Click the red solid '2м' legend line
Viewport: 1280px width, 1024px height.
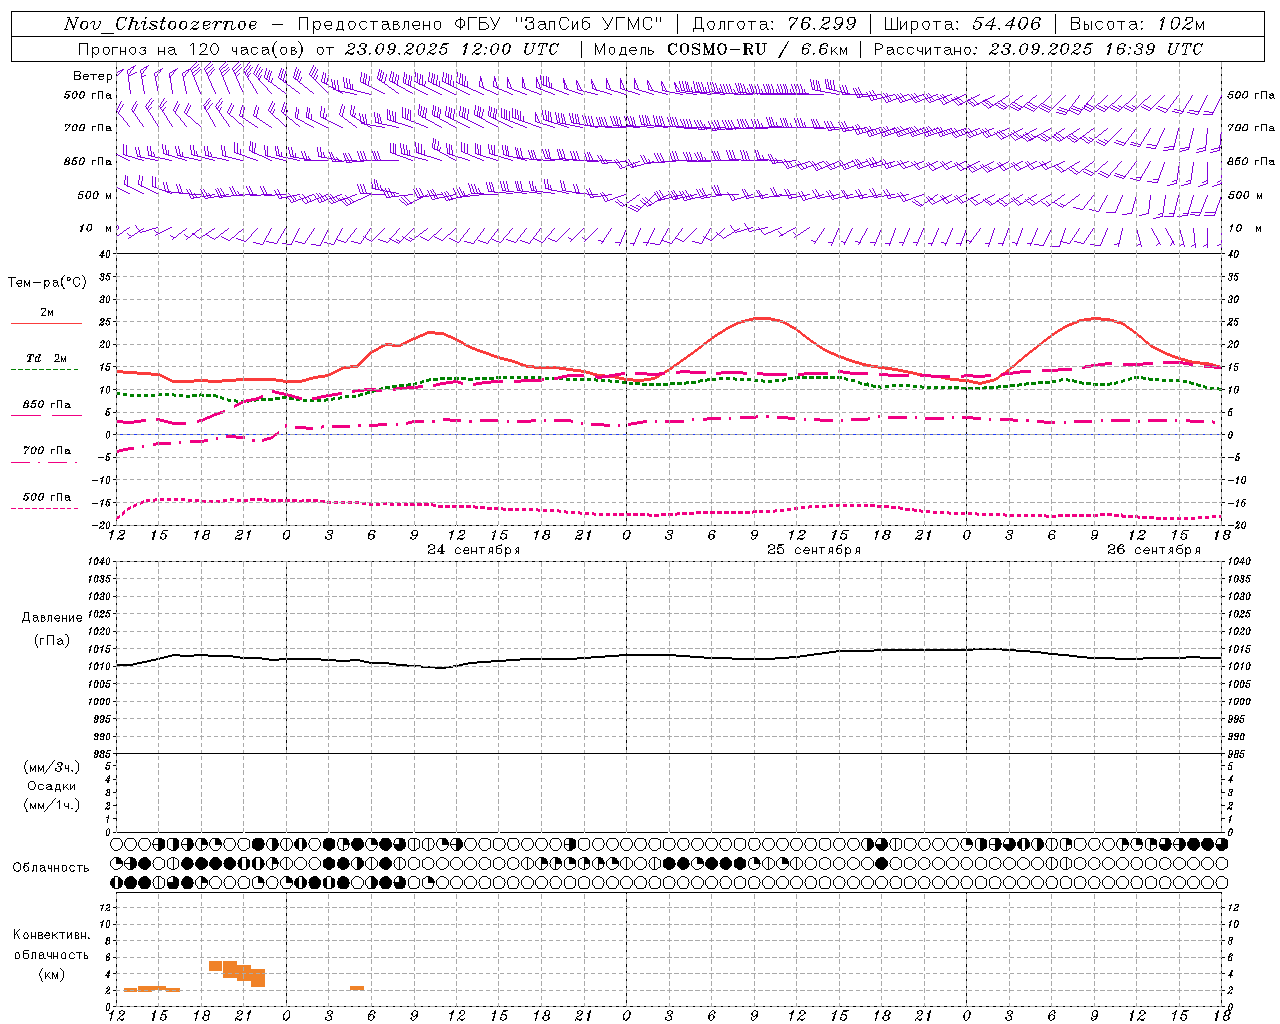[x=46, y=323]
